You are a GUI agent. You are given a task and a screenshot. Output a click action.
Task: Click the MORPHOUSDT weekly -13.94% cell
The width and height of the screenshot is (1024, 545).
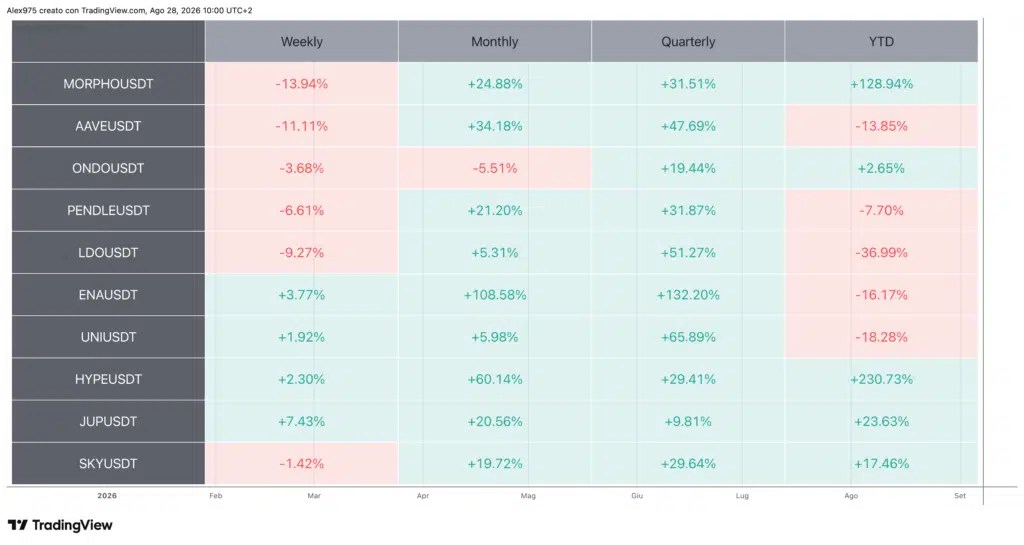tap(302, 84)
